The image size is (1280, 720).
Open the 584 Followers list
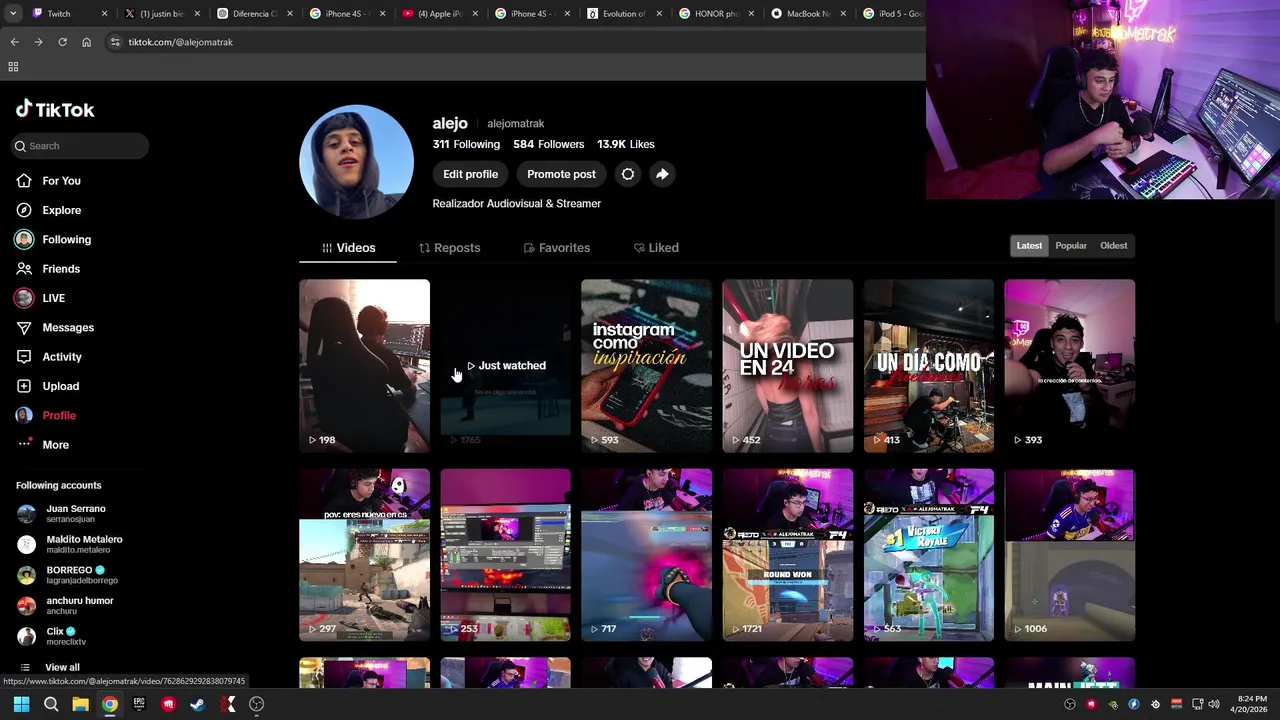548,145
